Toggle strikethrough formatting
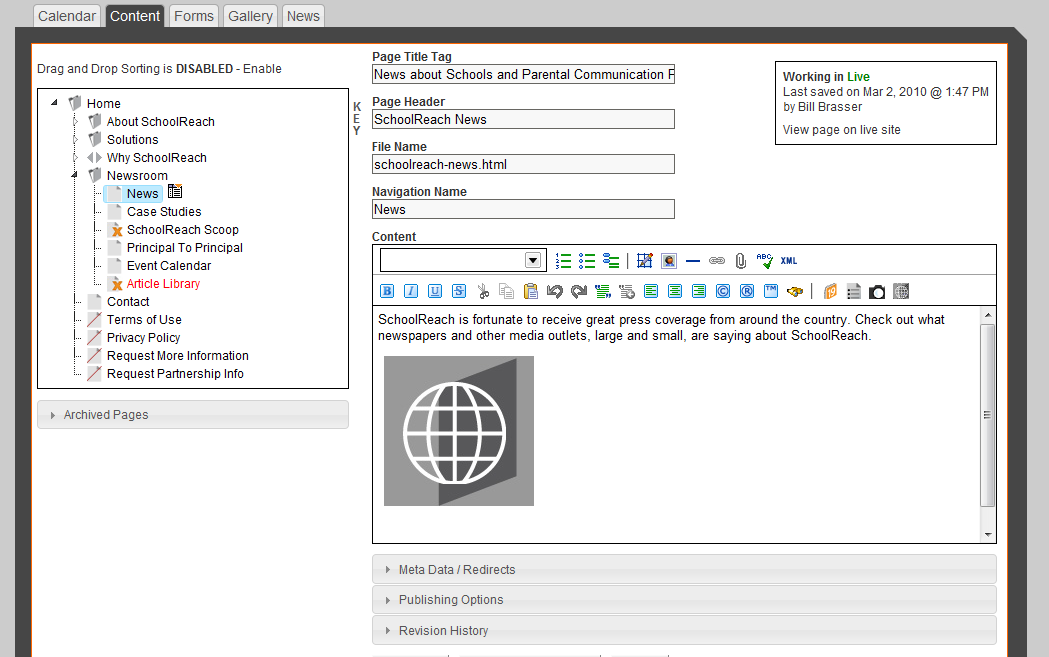Image resolution: width=1049 pixels, height=657 pixels. tap(459, 291)
